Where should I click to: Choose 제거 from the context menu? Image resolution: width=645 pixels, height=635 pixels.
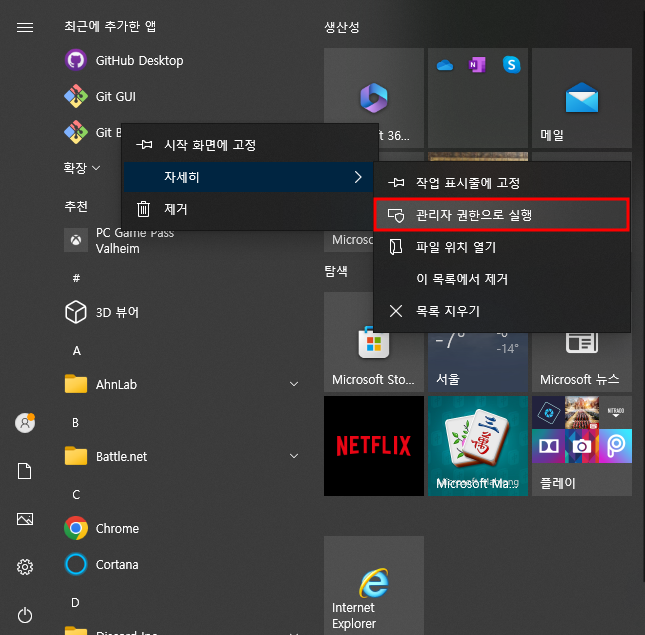click(x=249, y=209)
